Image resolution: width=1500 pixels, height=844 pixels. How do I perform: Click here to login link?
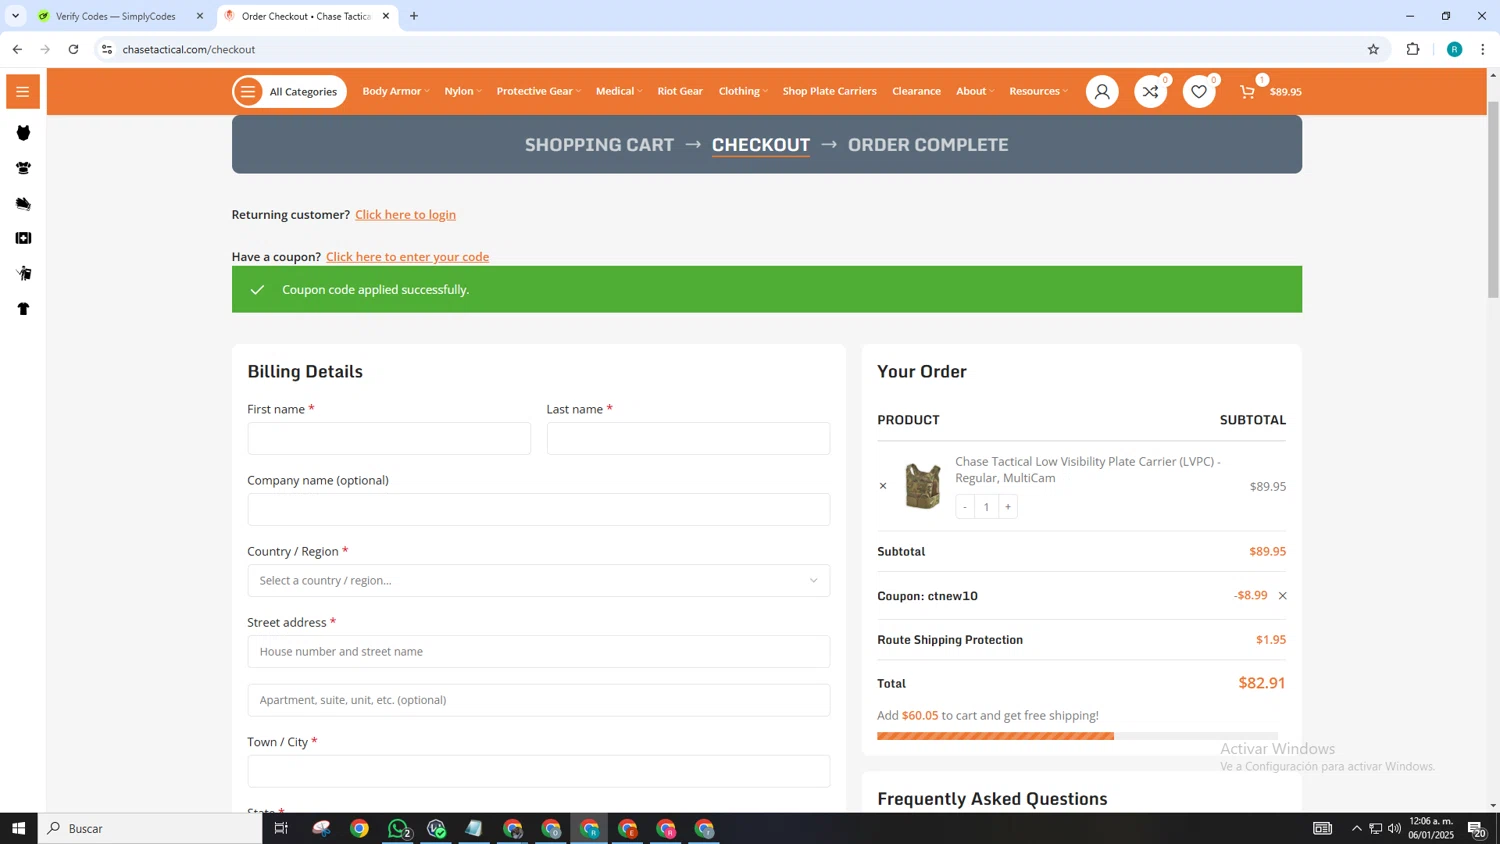(405, 215)
